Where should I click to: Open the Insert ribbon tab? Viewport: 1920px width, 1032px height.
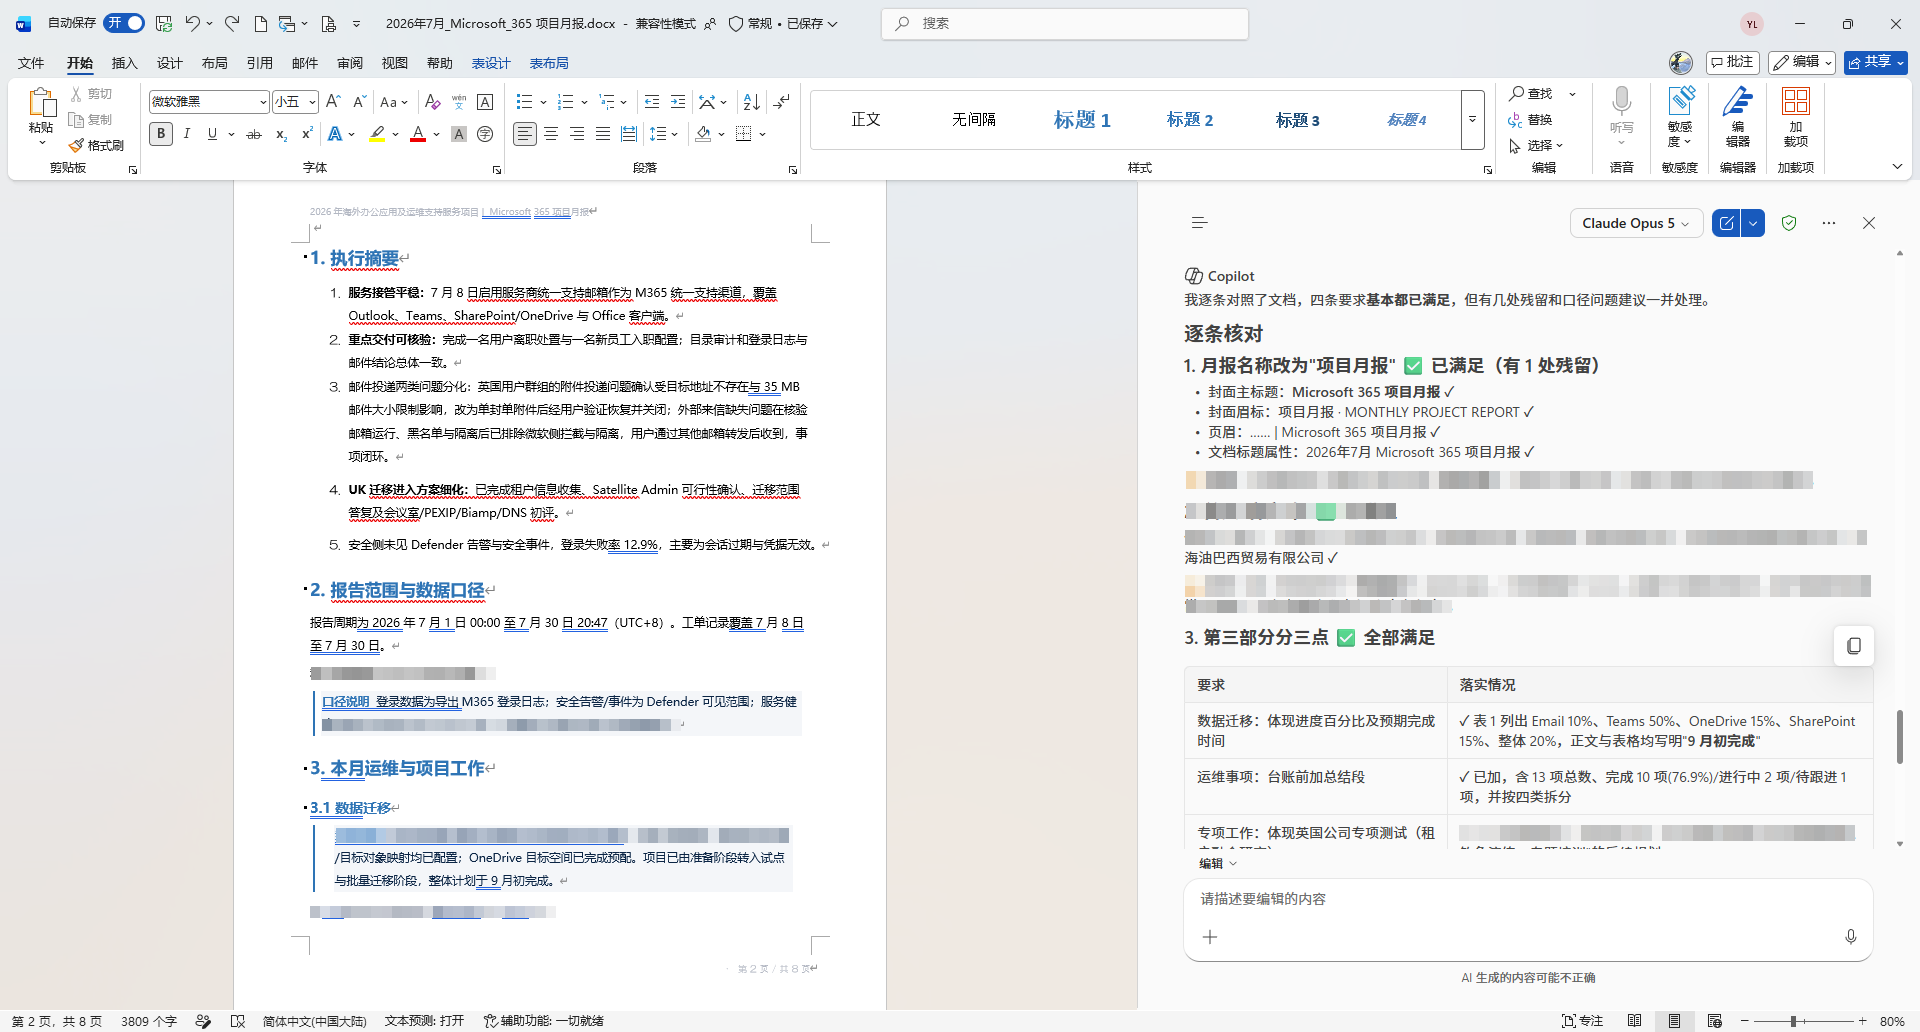point(124,63)
